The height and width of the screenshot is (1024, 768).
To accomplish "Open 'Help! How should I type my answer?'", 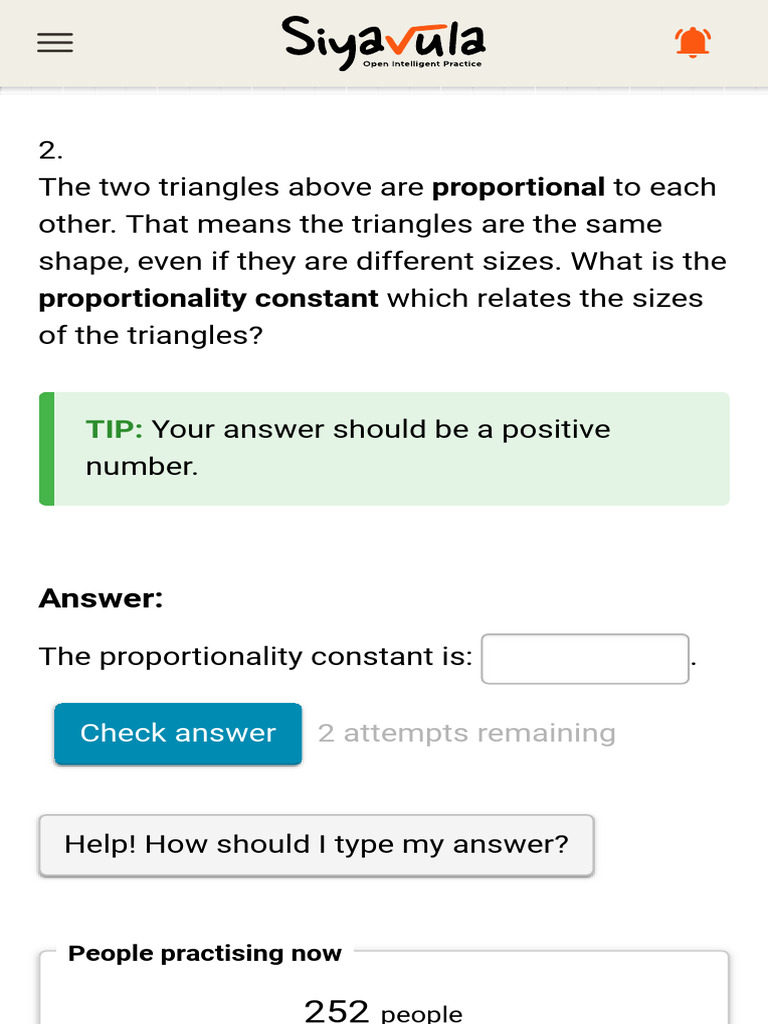I will 316,845.
